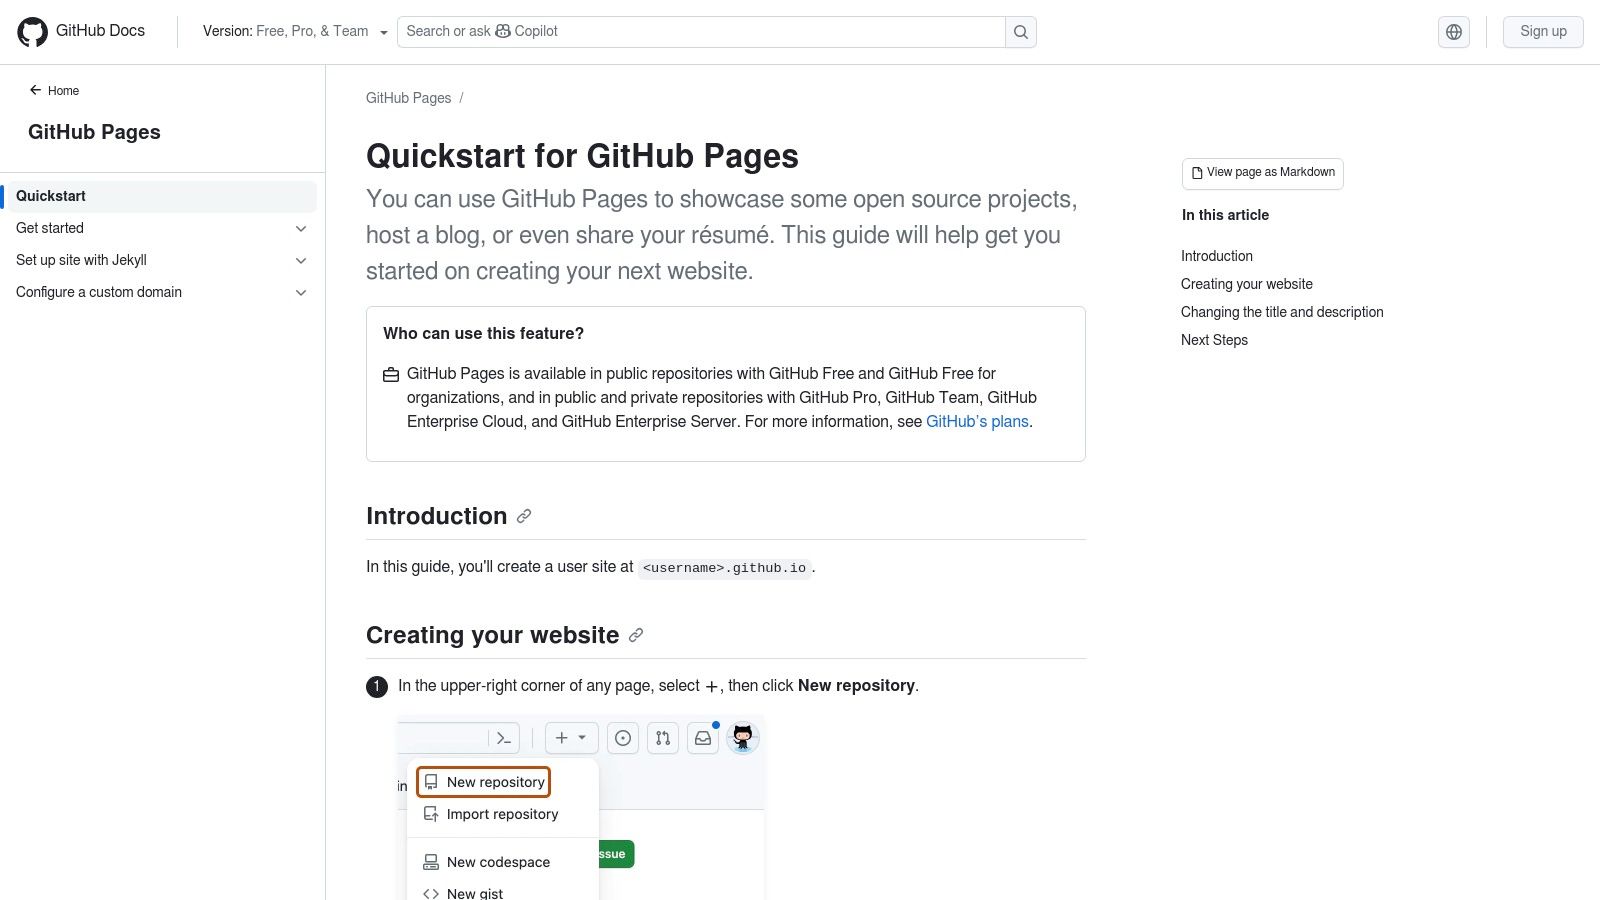Click the search magnifier icon
Image resolution: width=1600 pixels, height=900 pixels.
(1019, 31)
